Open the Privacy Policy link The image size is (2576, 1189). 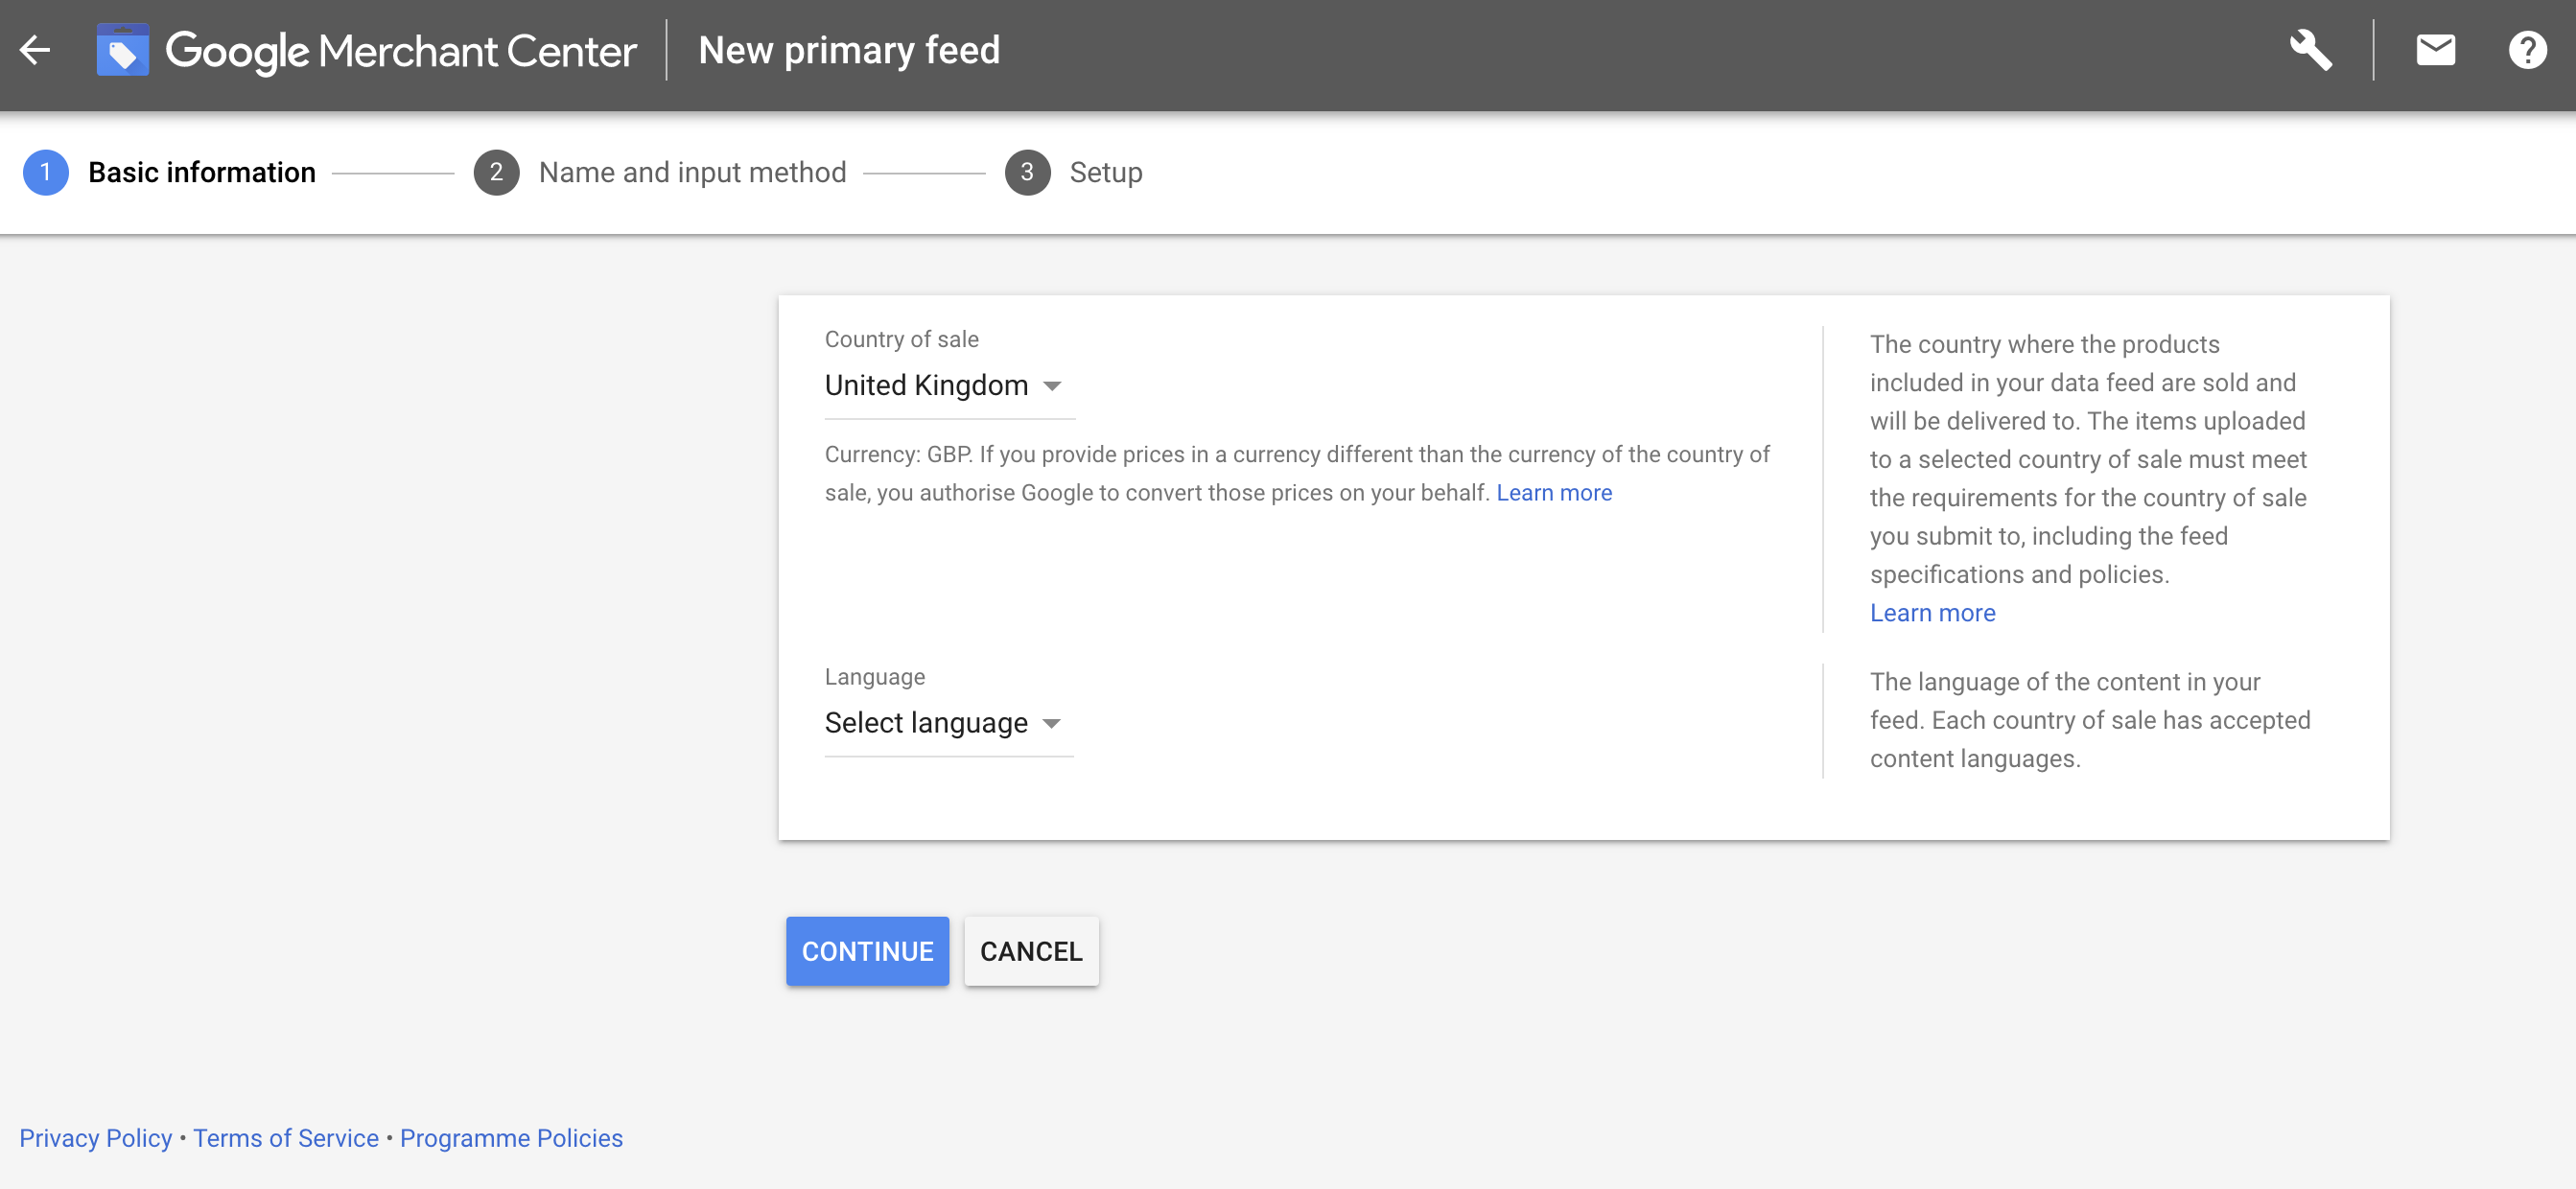coord(95,1137)
